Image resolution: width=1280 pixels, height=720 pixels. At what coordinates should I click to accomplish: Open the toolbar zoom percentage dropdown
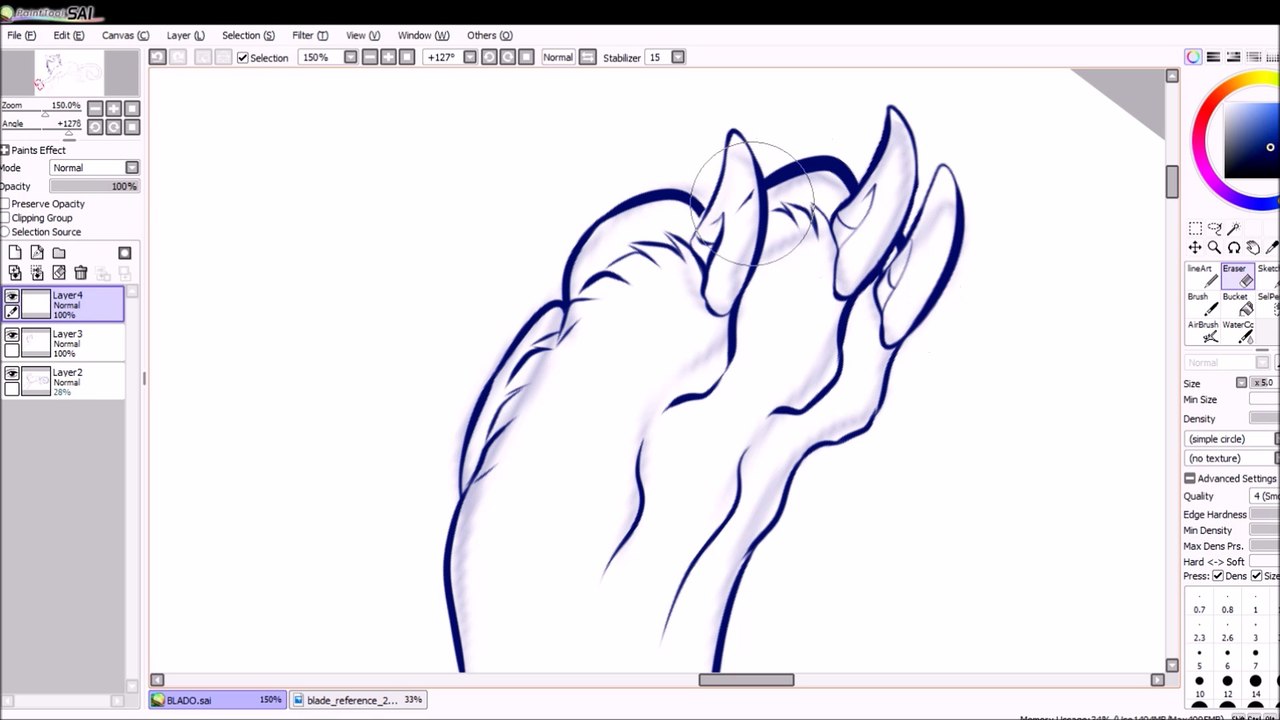[x=350, y=57]
